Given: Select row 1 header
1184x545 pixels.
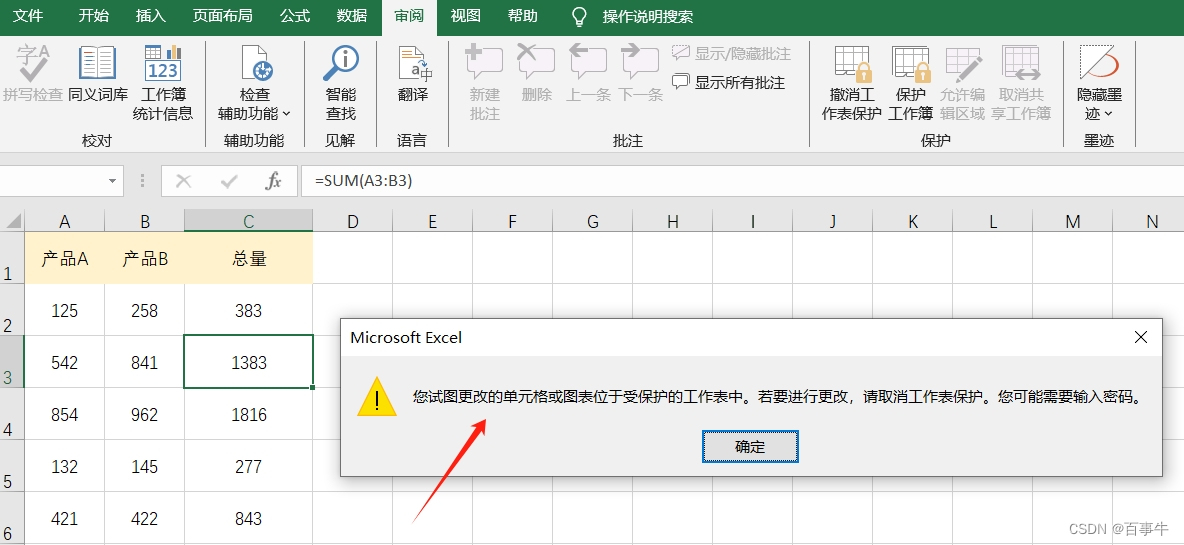Looking at the screenshot, I should click(12, 258).
